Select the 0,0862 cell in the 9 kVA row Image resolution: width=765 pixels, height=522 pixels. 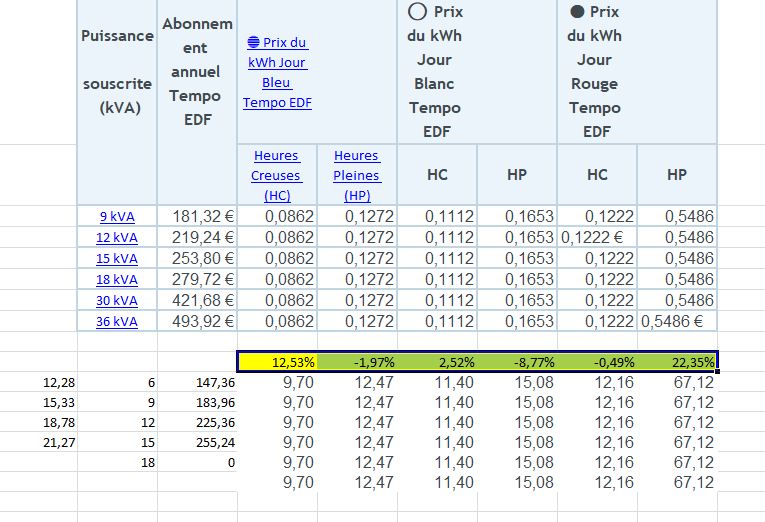click(x=277, y=216)
